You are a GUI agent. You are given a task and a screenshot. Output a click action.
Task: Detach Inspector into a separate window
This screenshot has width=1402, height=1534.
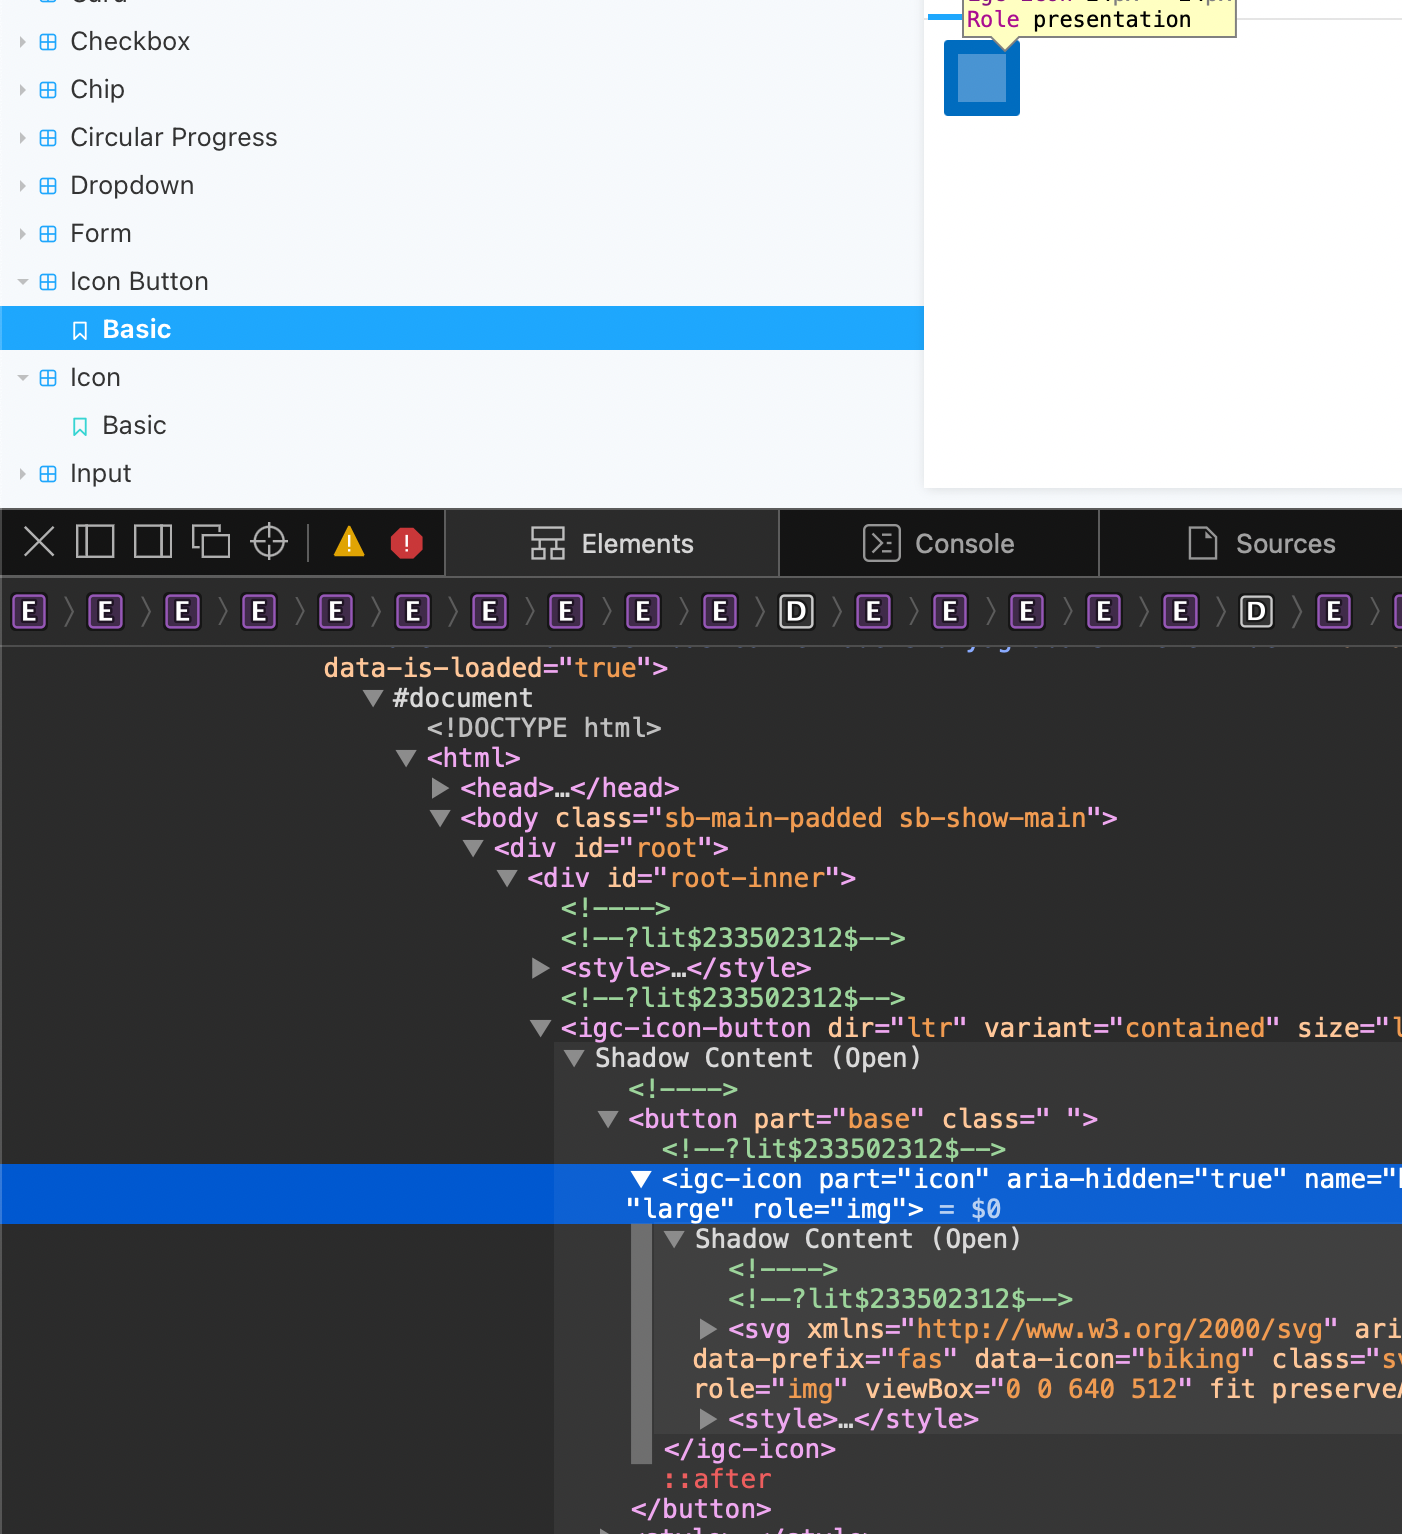point(211,542)
